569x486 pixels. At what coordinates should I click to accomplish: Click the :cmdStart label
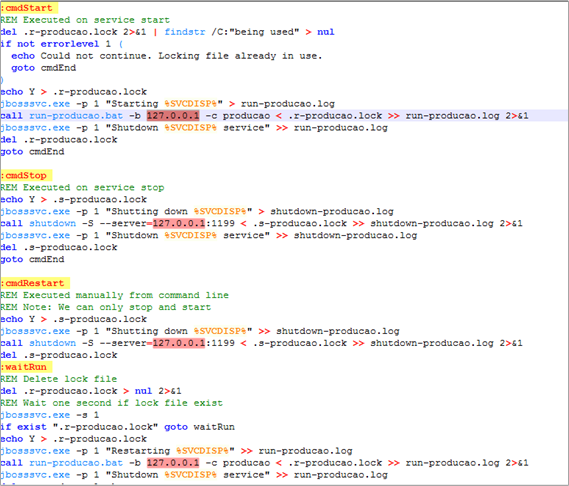pos(29,8)
